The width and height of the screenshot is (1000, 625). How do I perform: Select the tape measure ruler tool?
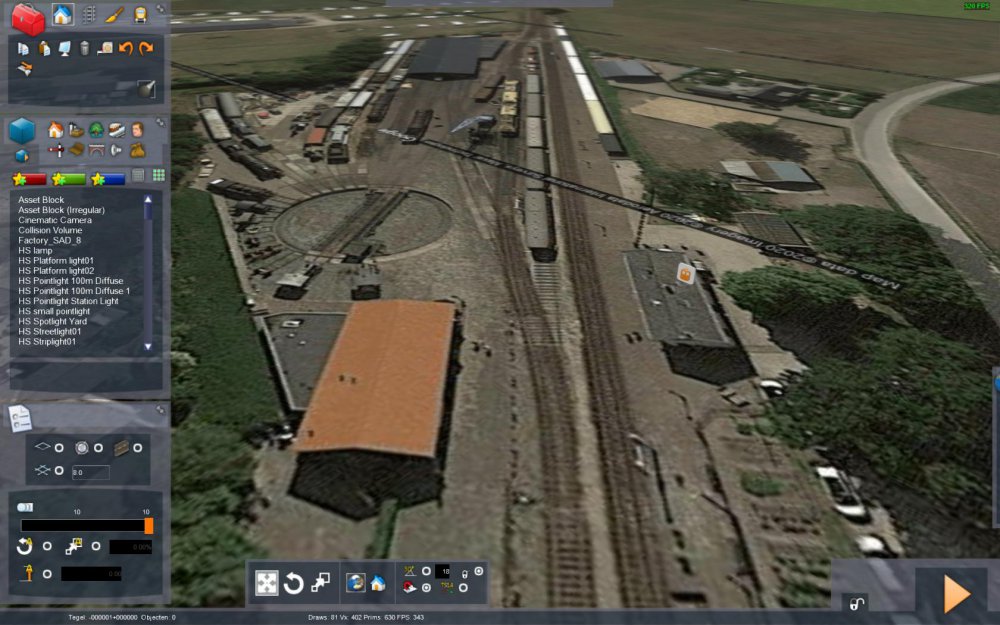105,48
